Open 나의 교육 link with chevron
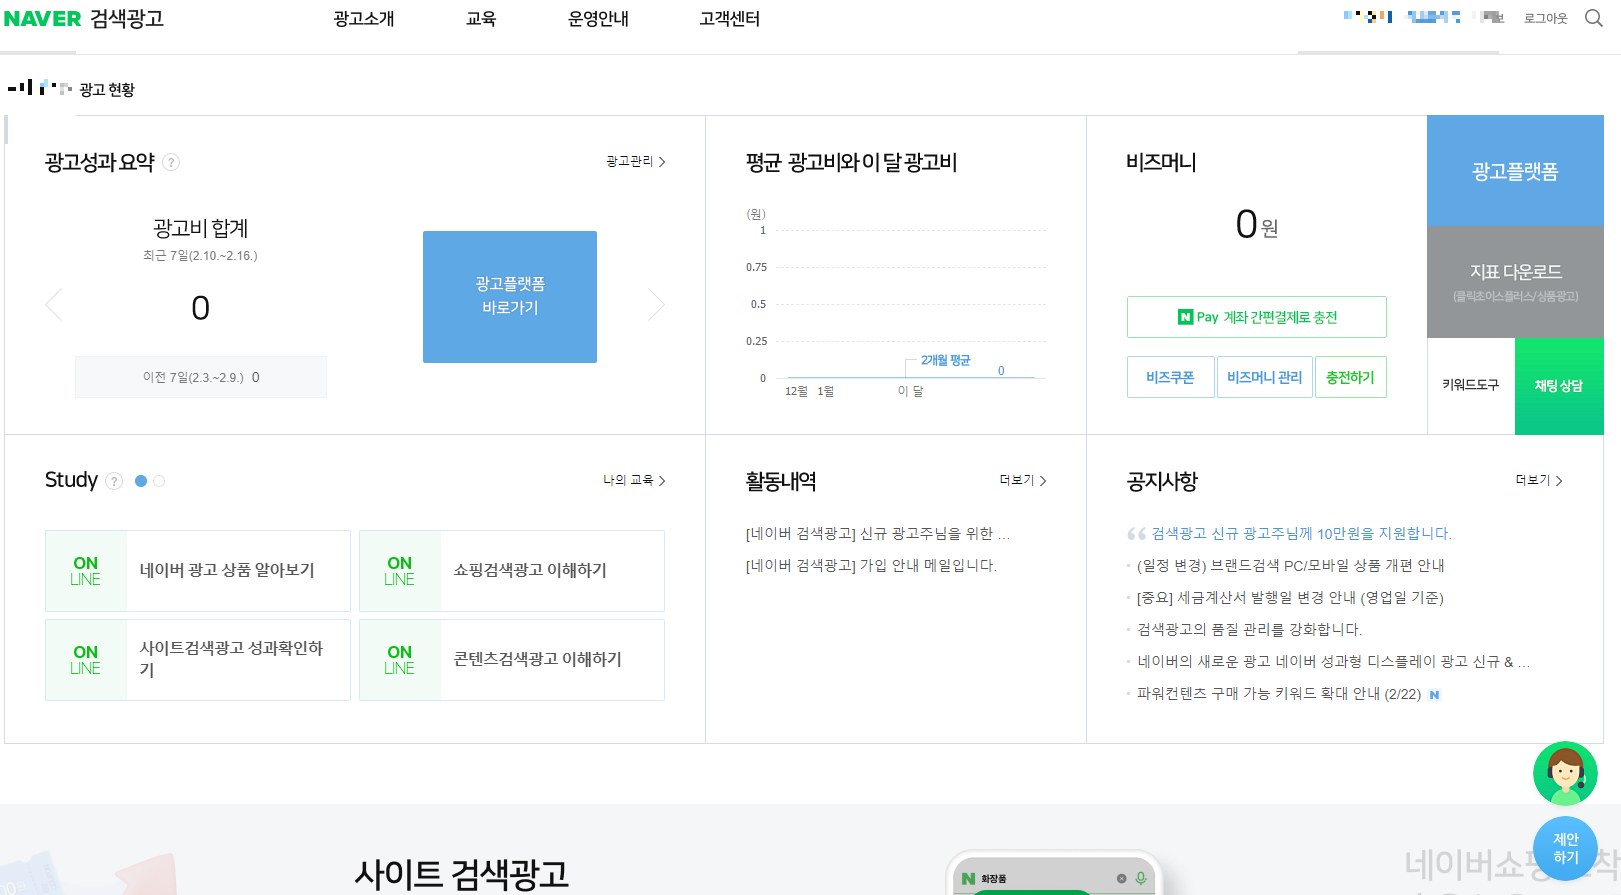Viewport: 1621px width, 895px height. [x=634, y=480]
